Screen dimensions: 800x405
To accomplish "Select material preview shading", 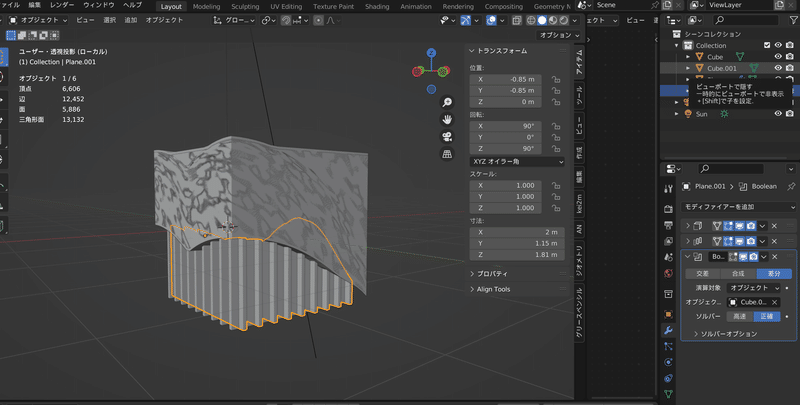I will (553, 20).
